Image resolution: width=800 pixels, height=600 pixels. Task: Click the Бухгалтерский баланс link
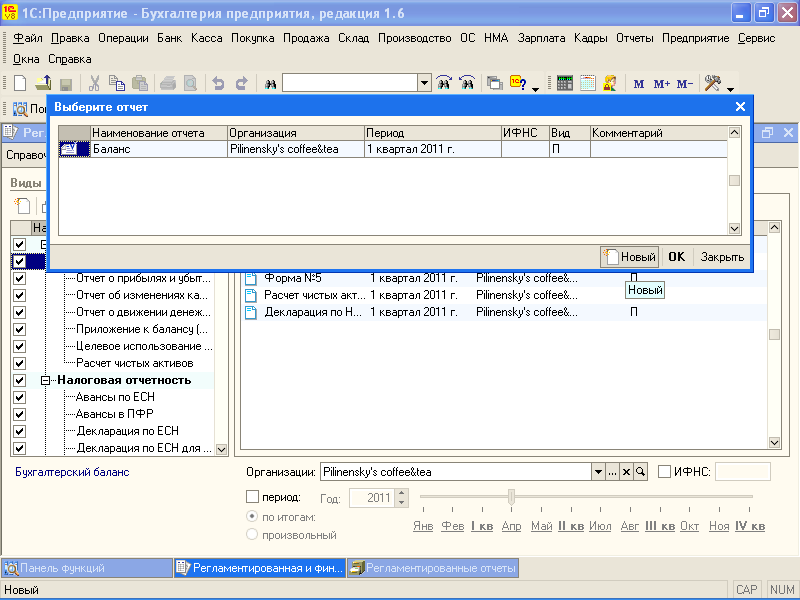pos(72,472)
